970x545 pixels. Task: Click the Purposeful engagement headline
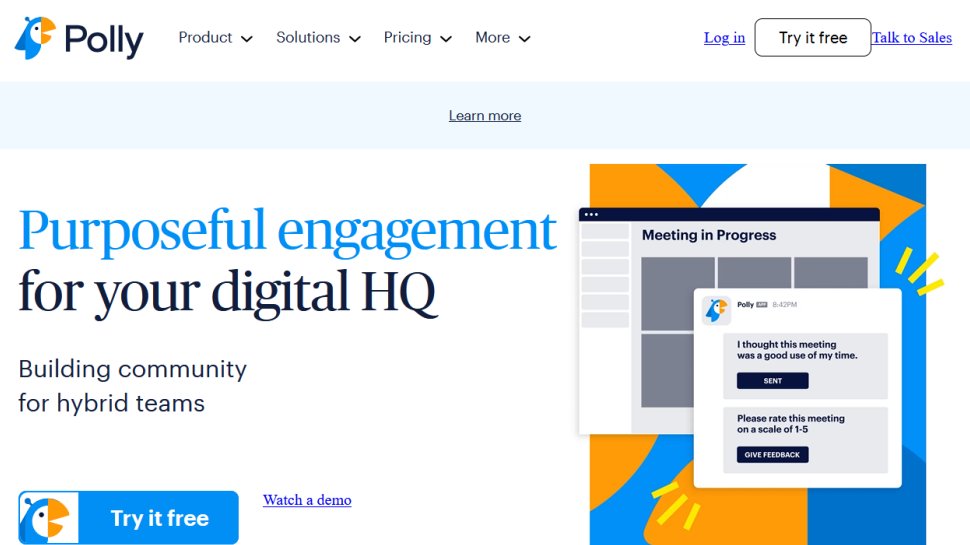pos(288,231)
